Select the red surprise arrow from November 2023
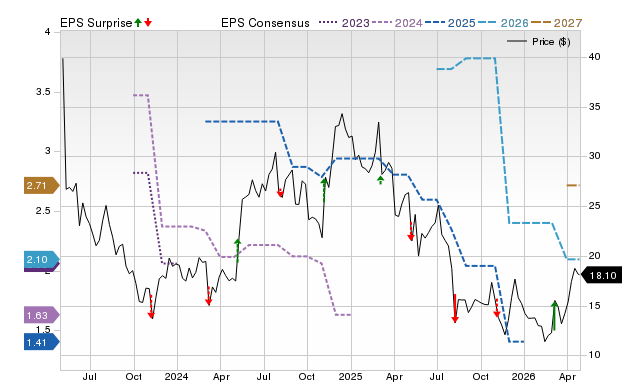 click(151, 306)
